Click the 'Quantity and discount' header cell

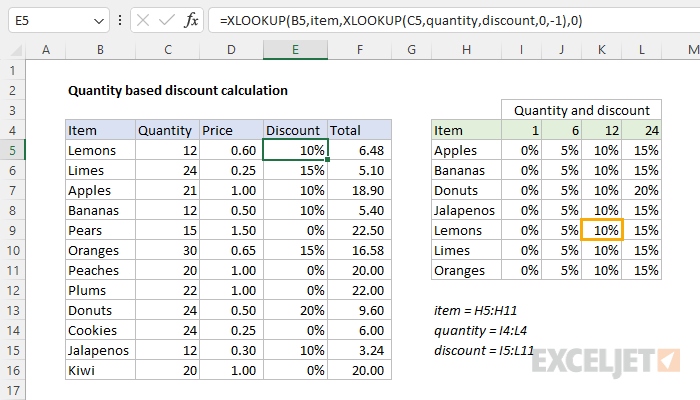pyautogui.click(x=581, y=110)
